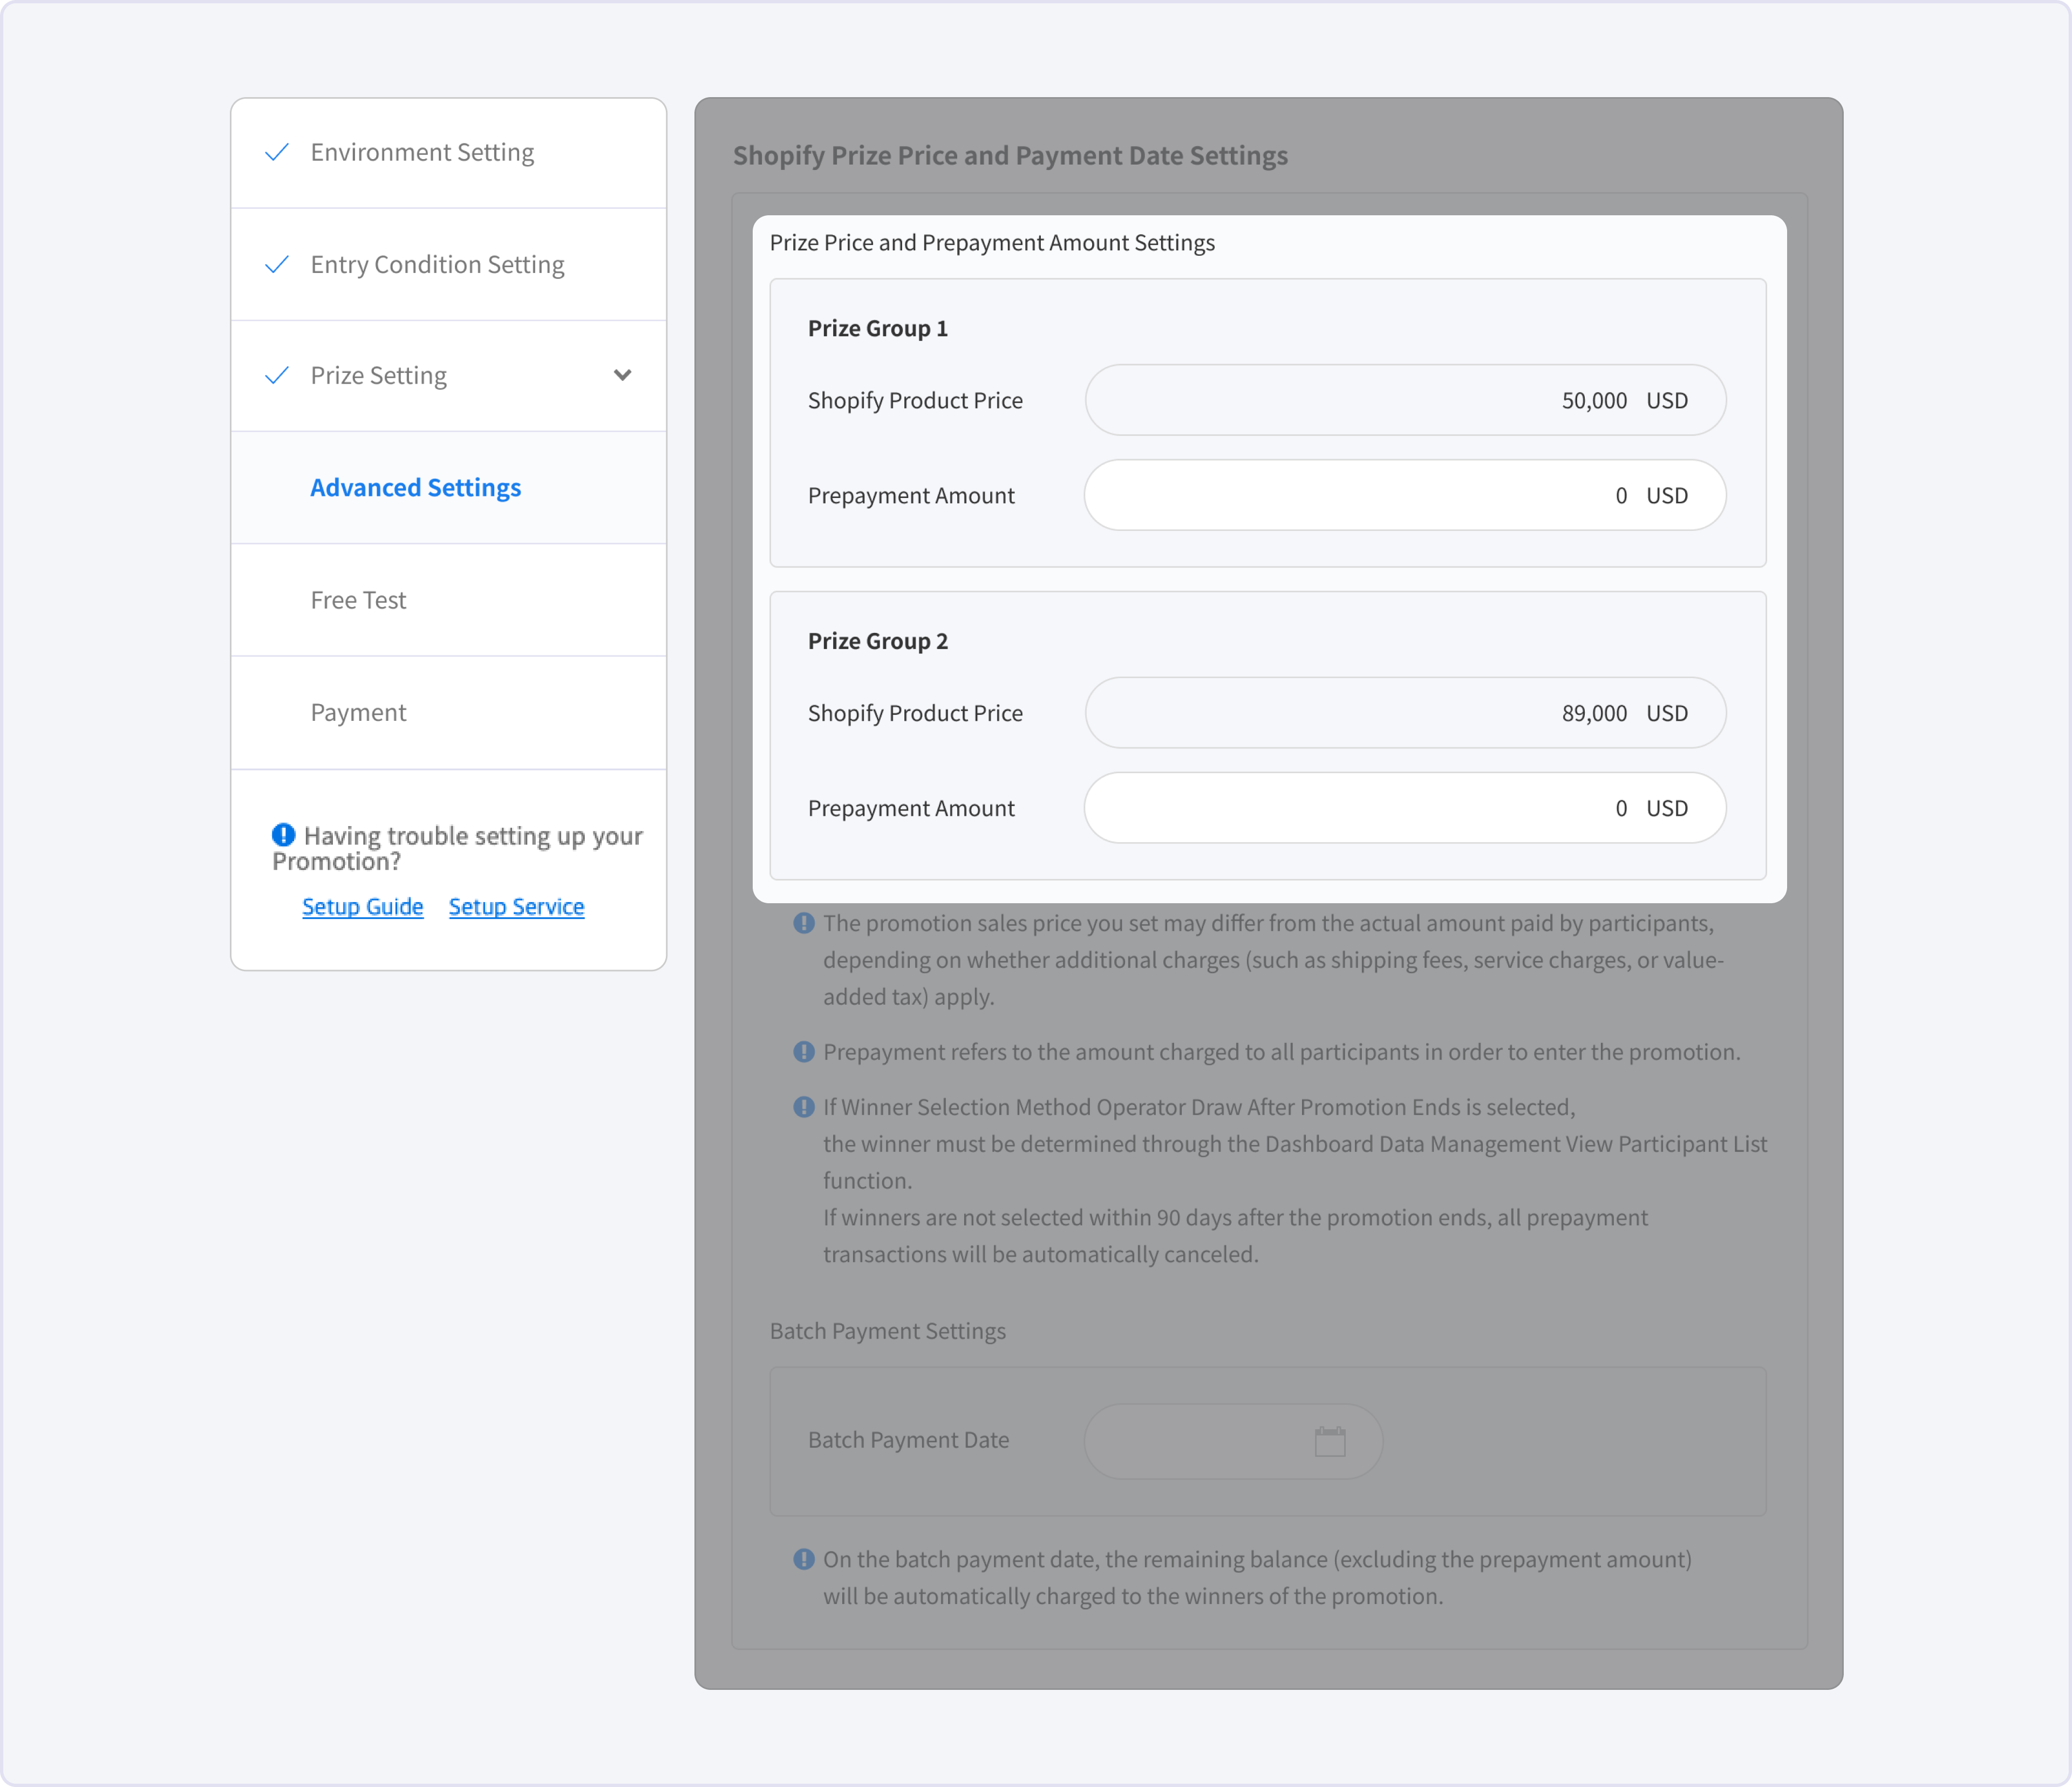This screenshot has height=1787, width=2072.
Task: Click Shopify Prize Price and Payment Date Settings title
Action: pyautogui.click(x=1010, y=156)
